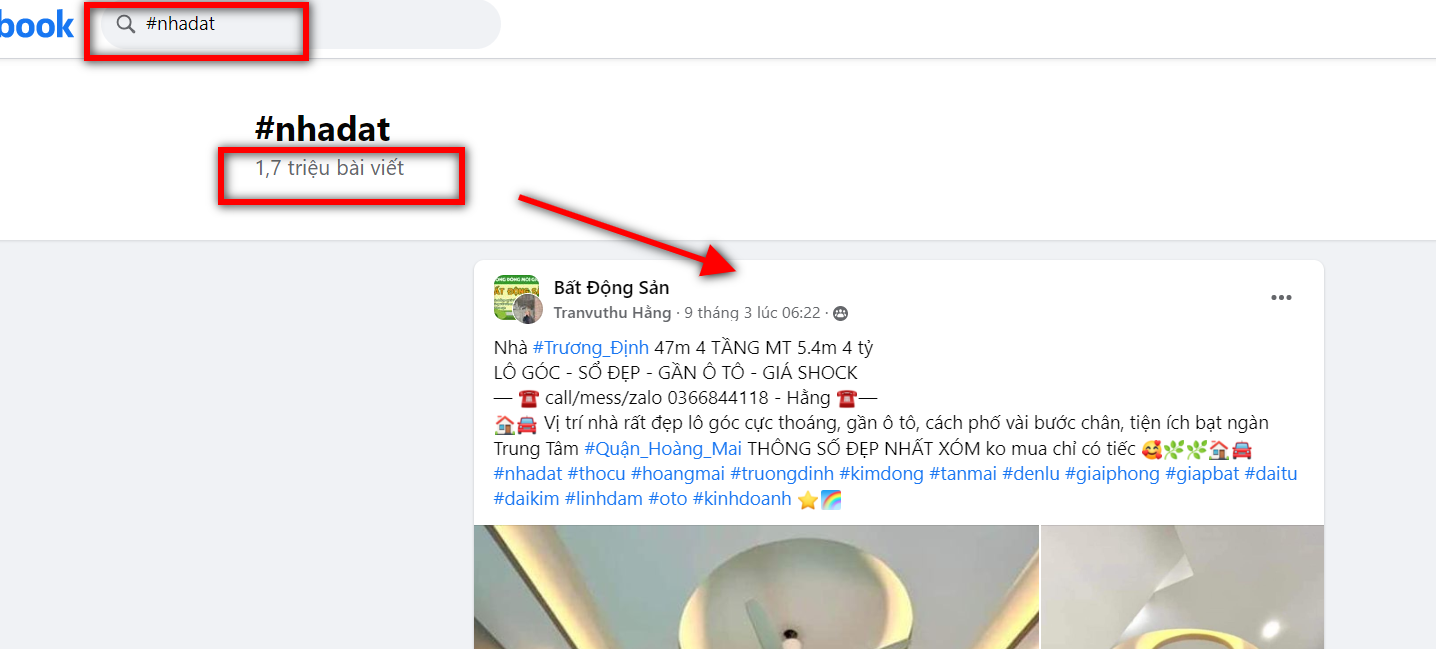Open the large ceiling photo on the left
The height and width of the screenshot is (649, 1436).
756,587
